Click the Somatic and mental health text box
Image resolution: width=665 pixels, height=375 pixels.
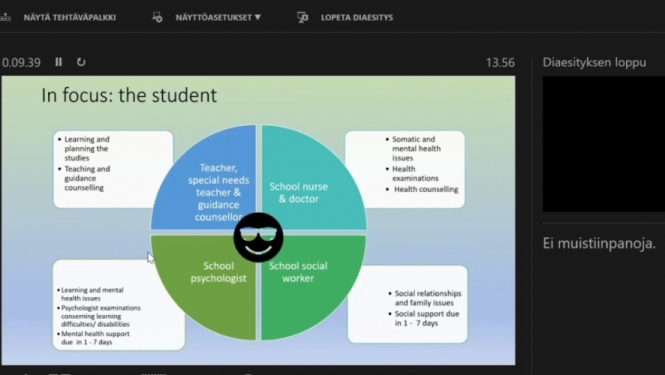pos(405,169)
